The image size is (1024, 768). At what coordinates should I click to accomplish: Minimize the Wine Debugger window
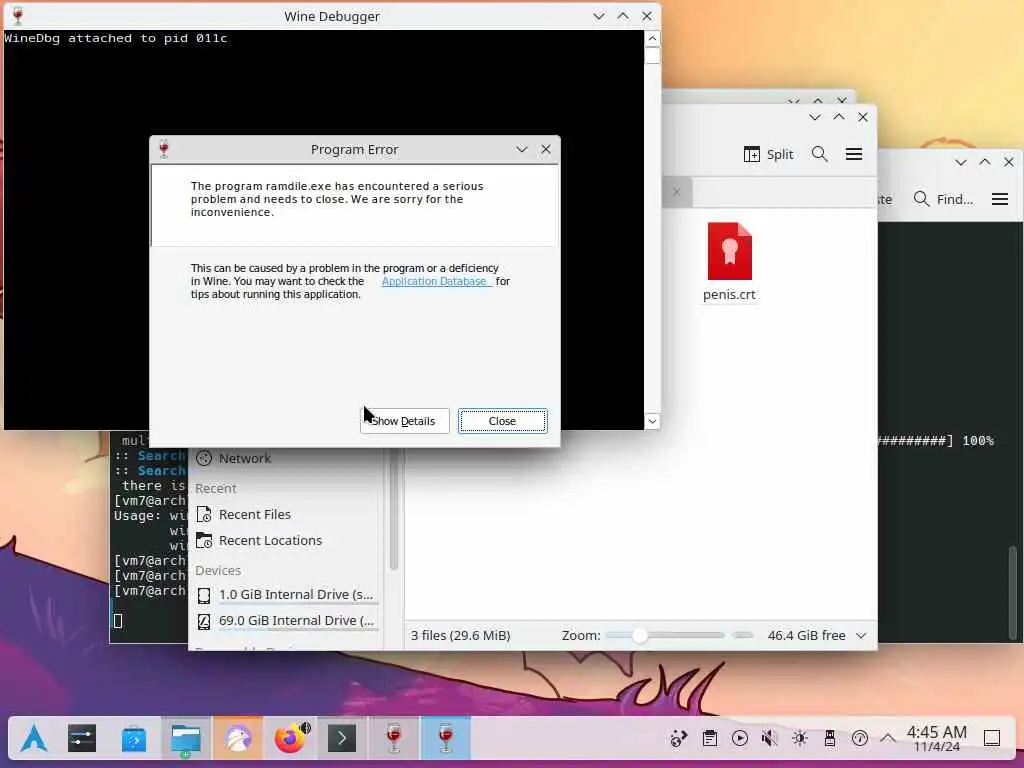(598, 16)
